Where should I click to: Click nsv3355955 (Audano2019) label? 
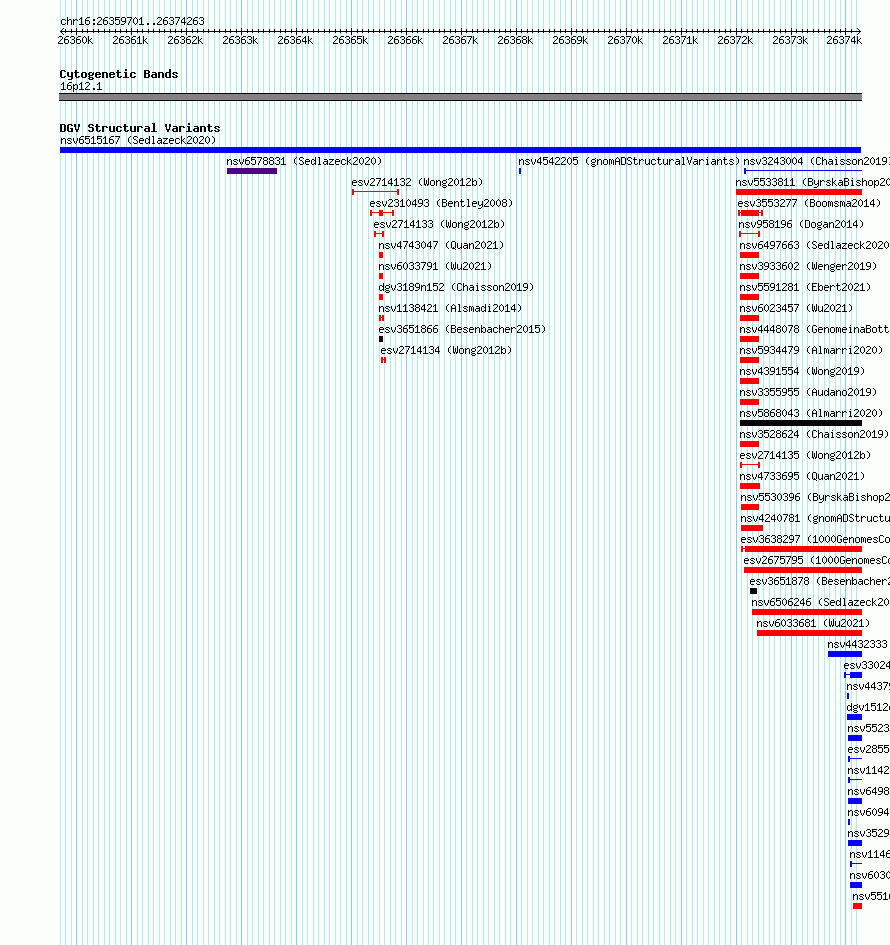pos(808,393)
